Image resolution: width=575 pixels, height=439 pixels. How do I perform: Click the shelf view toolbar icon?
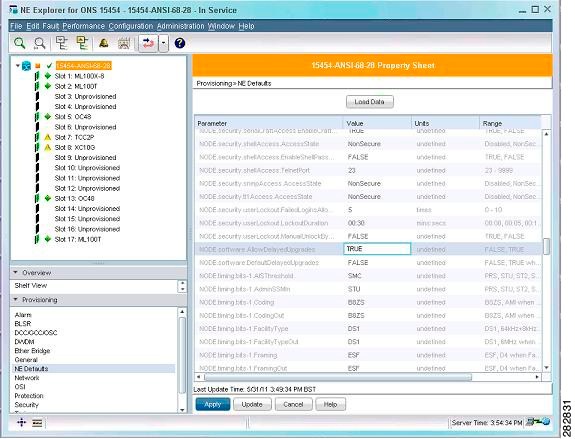pos(124,43)
